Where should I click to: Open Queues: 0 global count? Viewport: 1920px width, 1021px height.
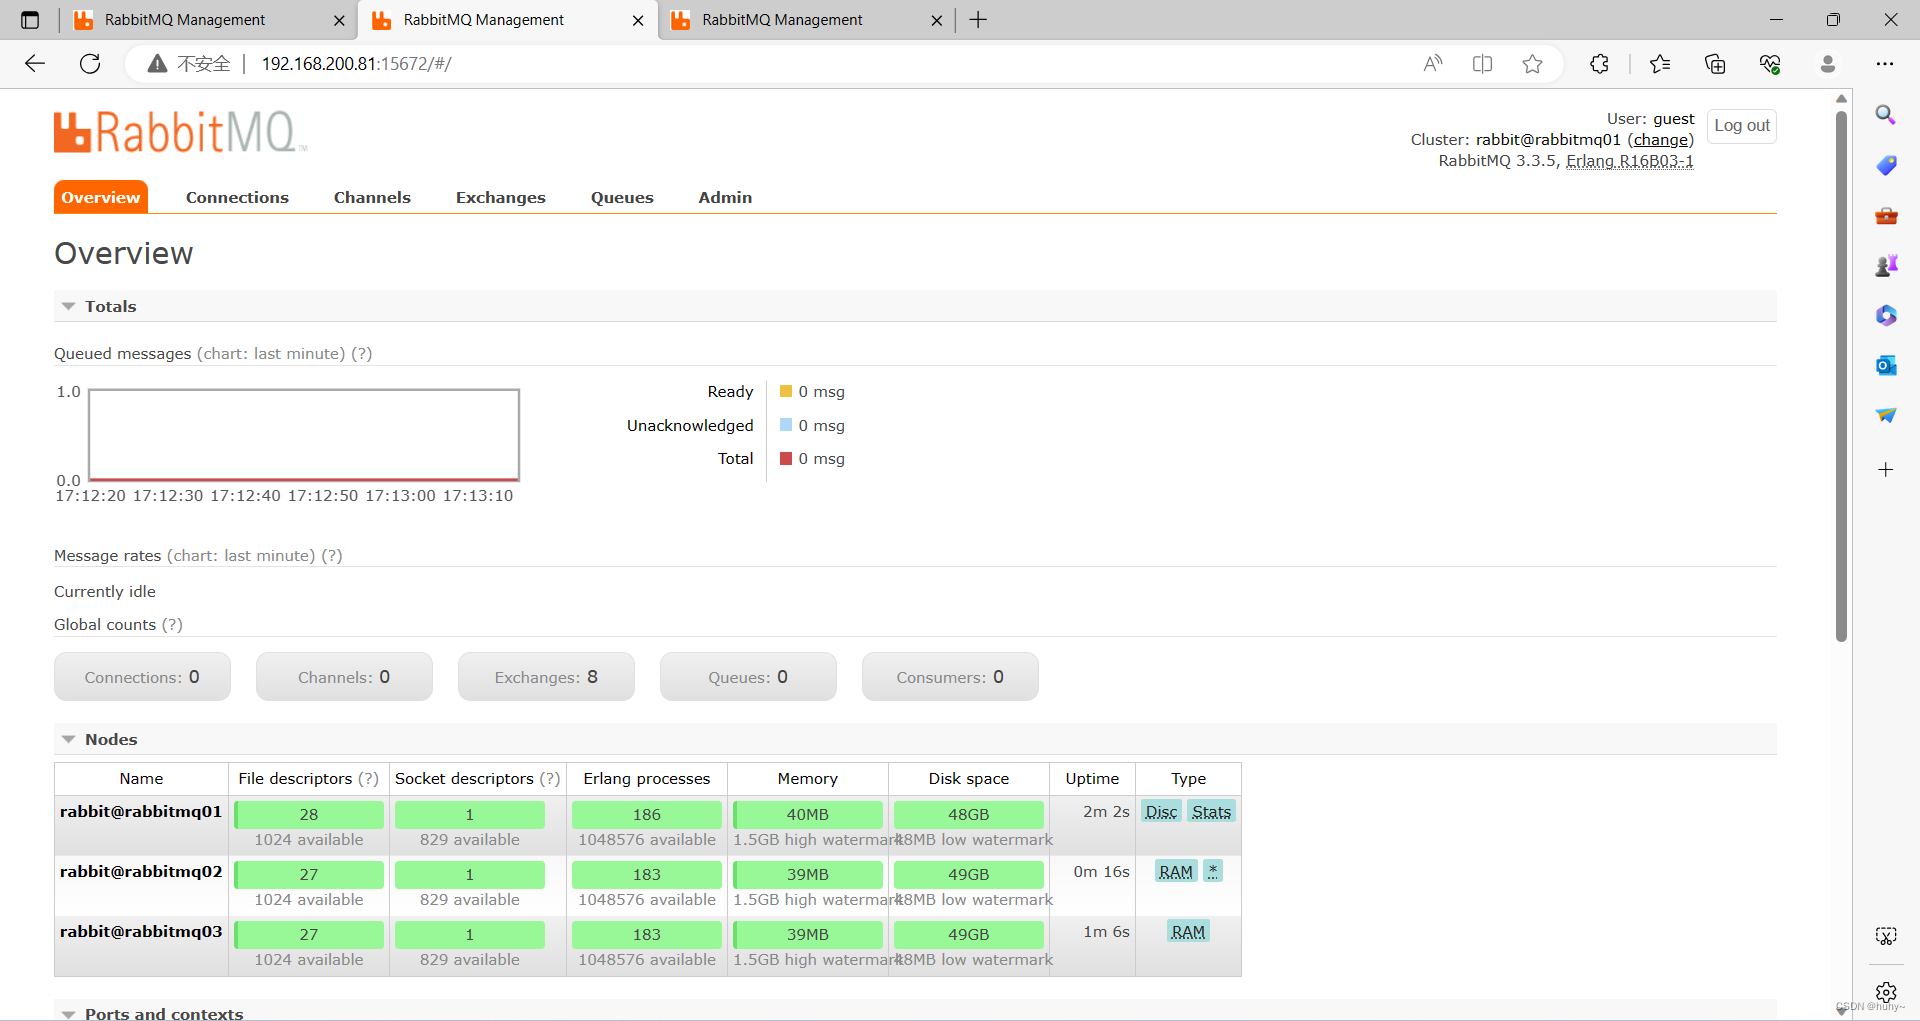[748, 677]
